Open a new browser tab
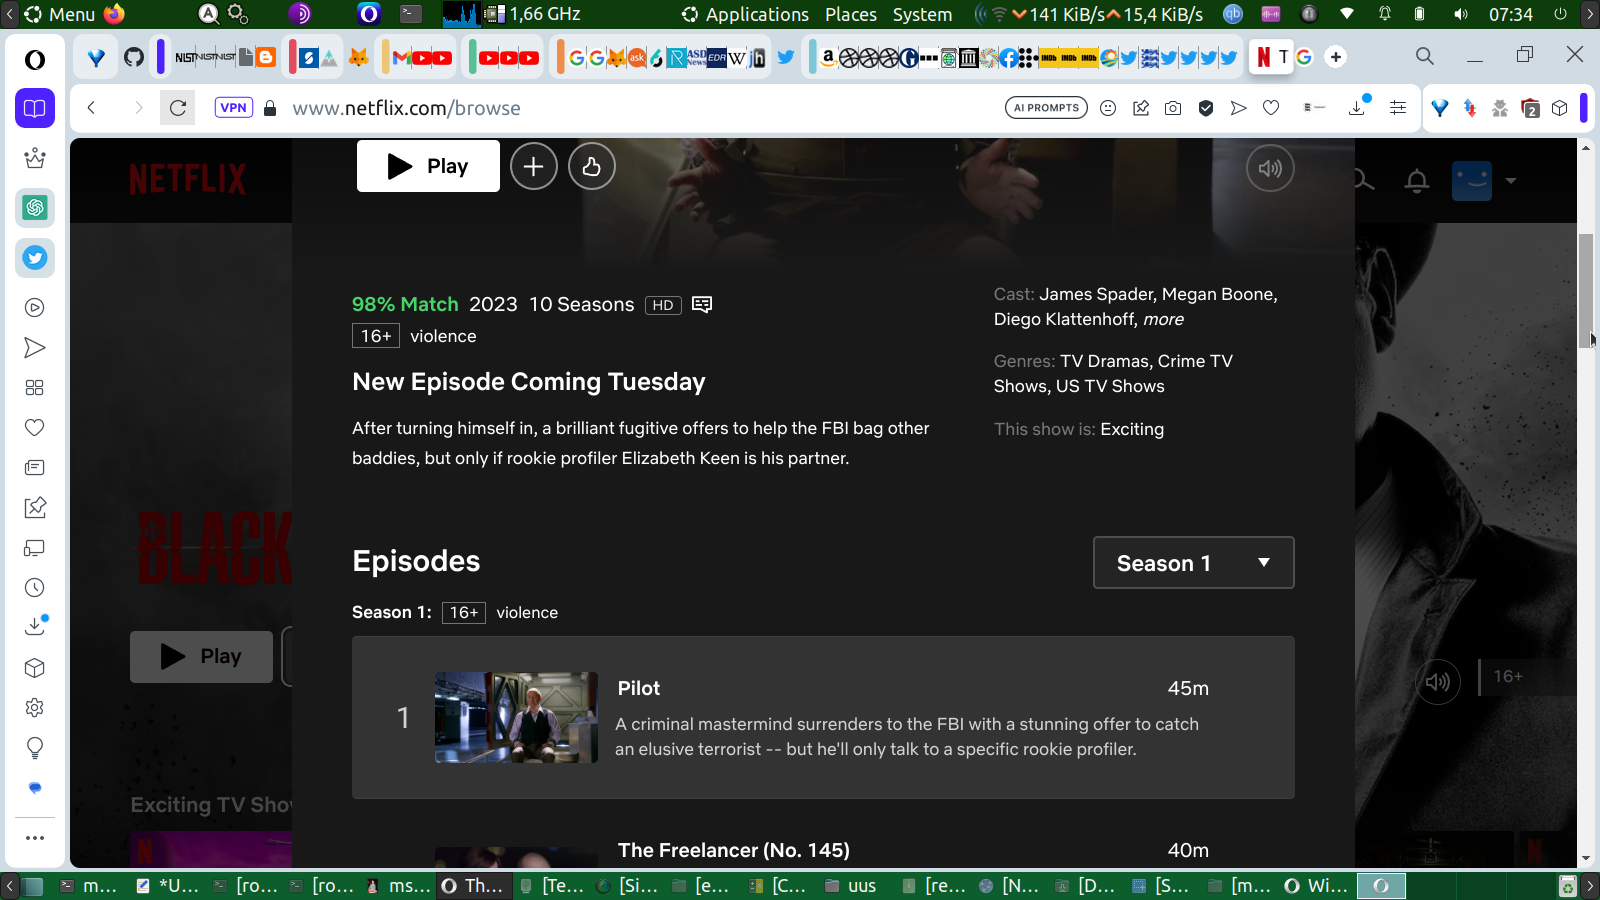 [x=1336, y=57]
